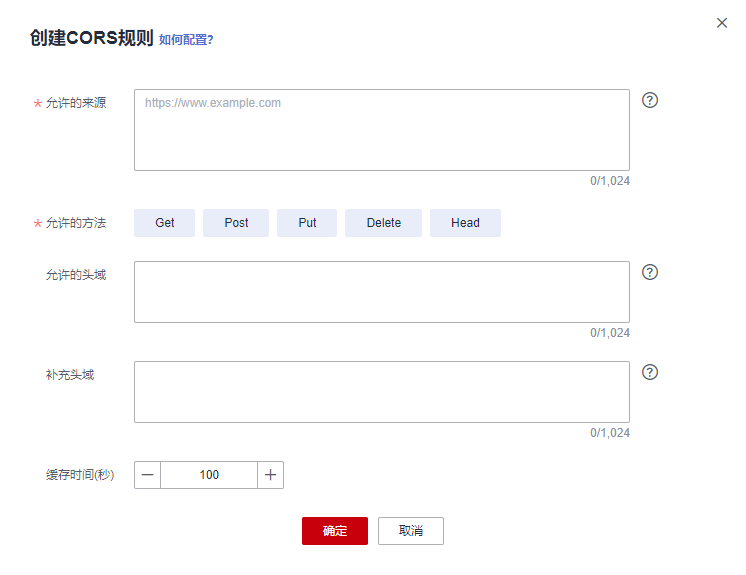Confirm with the red 确定 button
Screen dimensions: 746x575
tap(335, 531)
